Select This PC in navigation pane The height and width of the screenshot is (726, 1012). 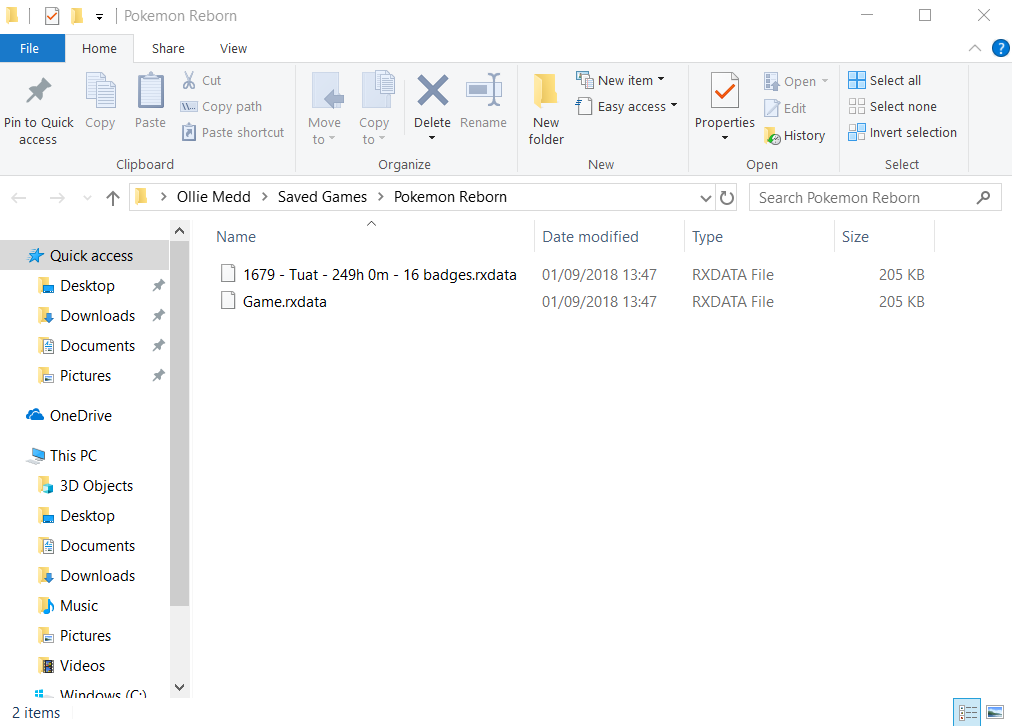pyautogui.click(x=74, y=456)
